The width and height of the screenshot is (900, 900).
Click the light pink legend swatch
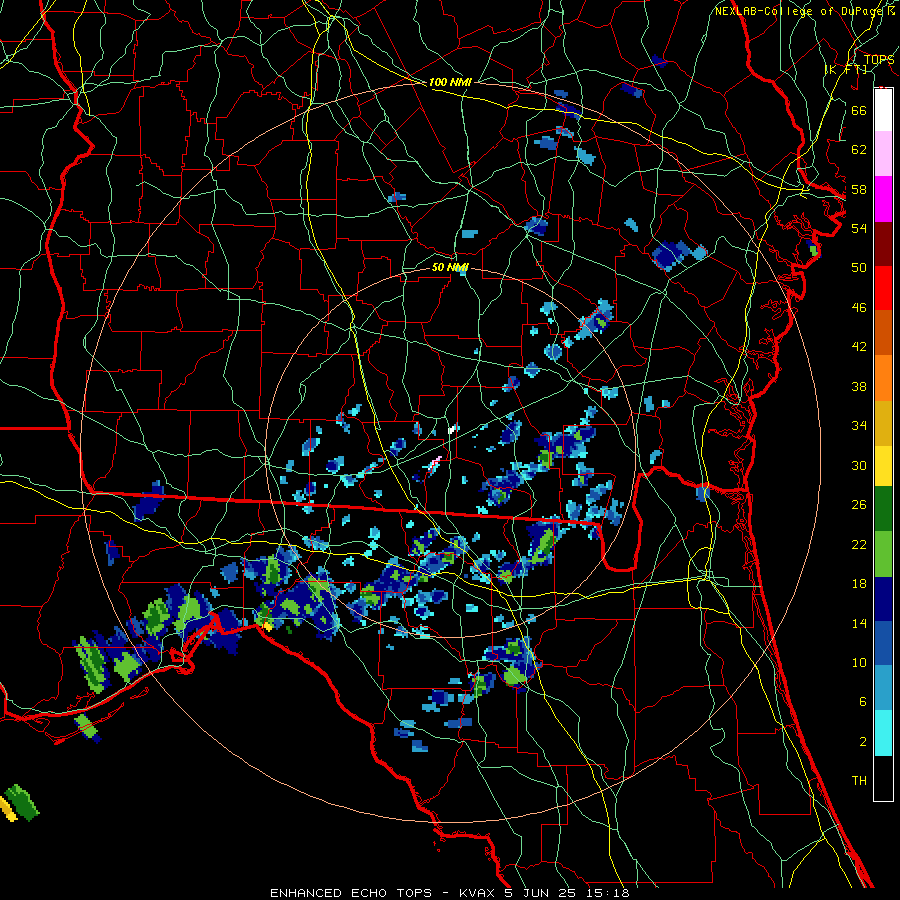[x=883, y=153]
